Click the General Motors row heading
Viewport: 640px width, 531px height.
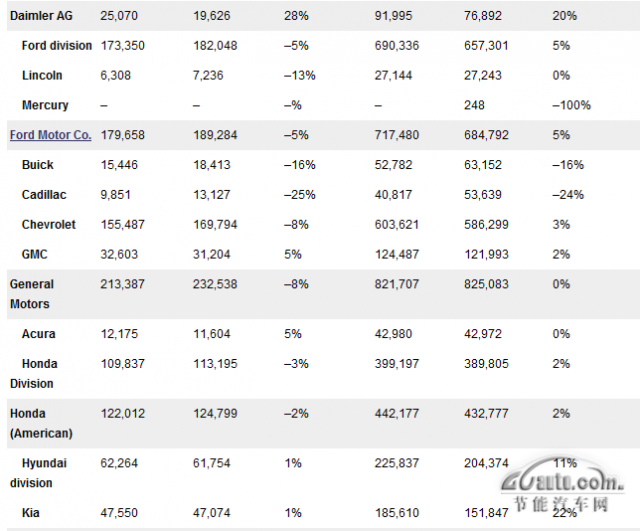coord(32,294)
